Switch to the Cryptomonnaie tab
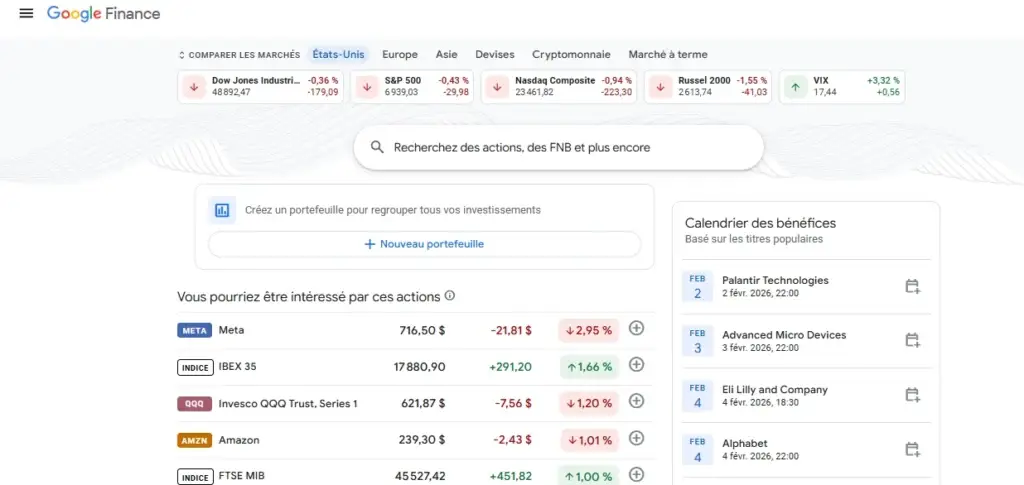The height and width of the screenshot is (485, 1024). click(x=571, y=55)
